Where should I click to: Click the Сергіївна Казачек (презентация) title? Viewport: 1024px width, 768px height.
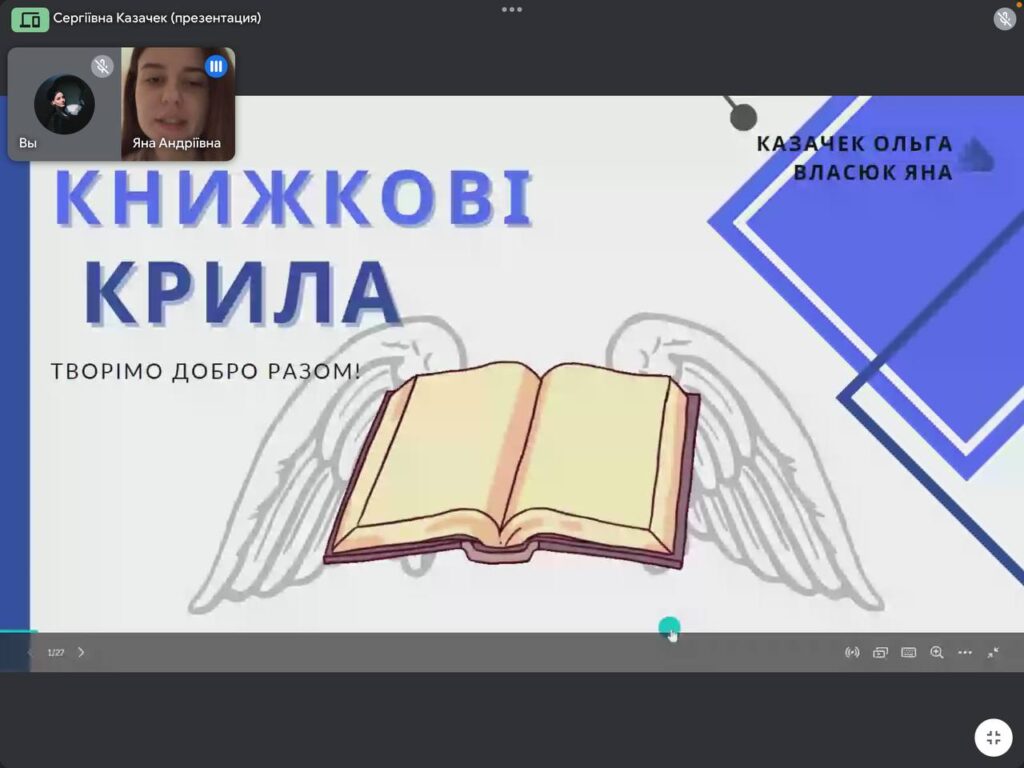[x=159, y=18]
